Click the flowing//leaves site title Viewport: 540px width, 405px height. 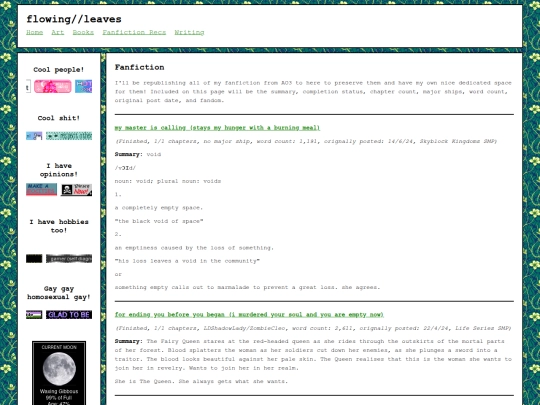(74, 19)
